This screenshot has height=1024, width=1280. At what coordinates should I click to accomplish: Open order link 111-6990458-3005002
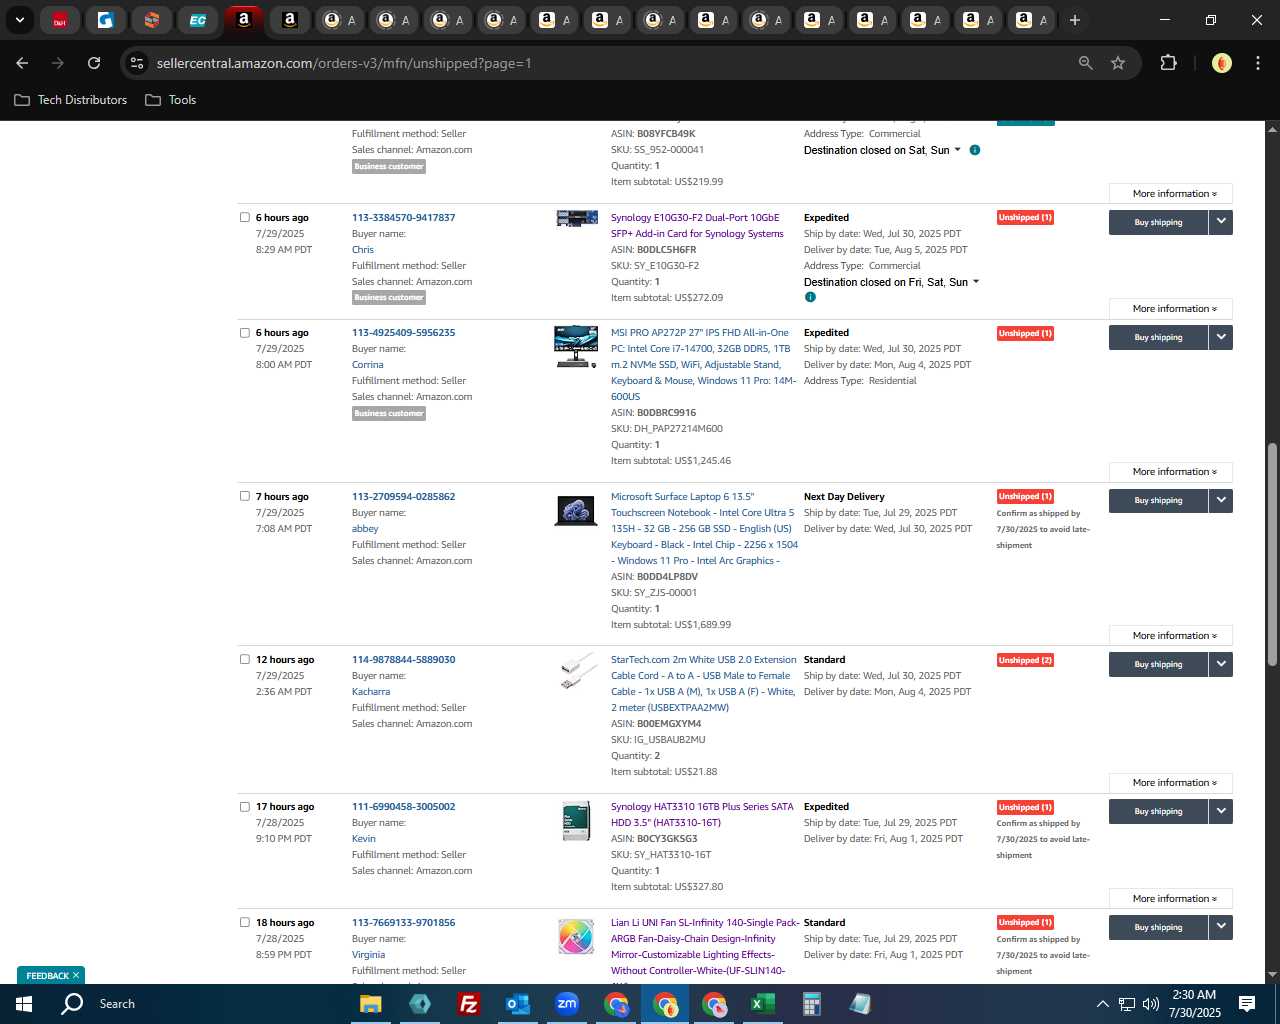pyautogui.click(x=403, y=806)
